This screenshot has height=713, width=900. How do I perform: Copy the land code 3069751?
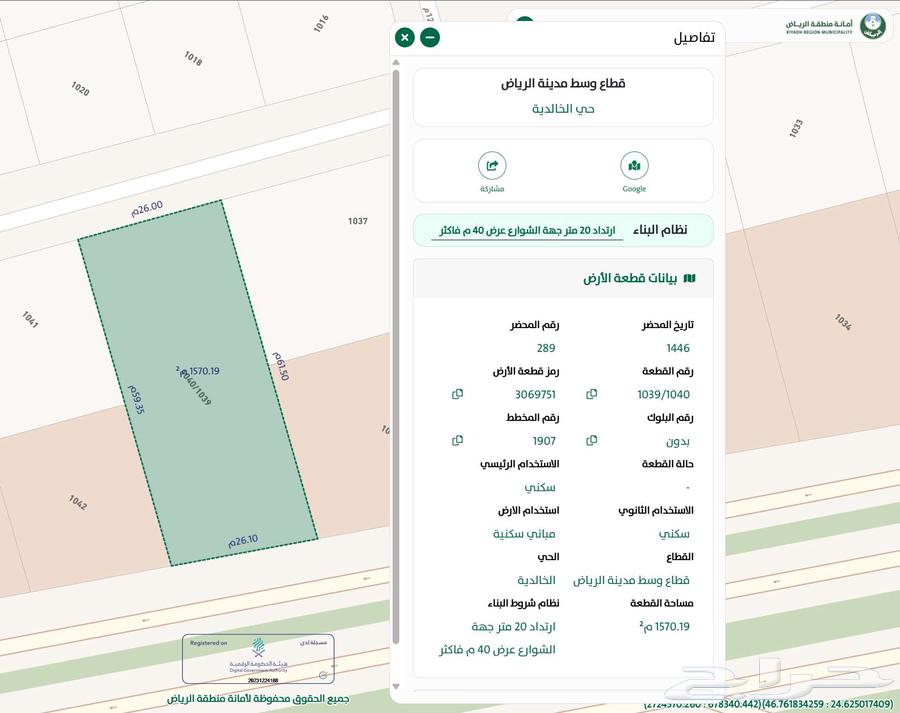pyautogui.click(x=457, y=394)
